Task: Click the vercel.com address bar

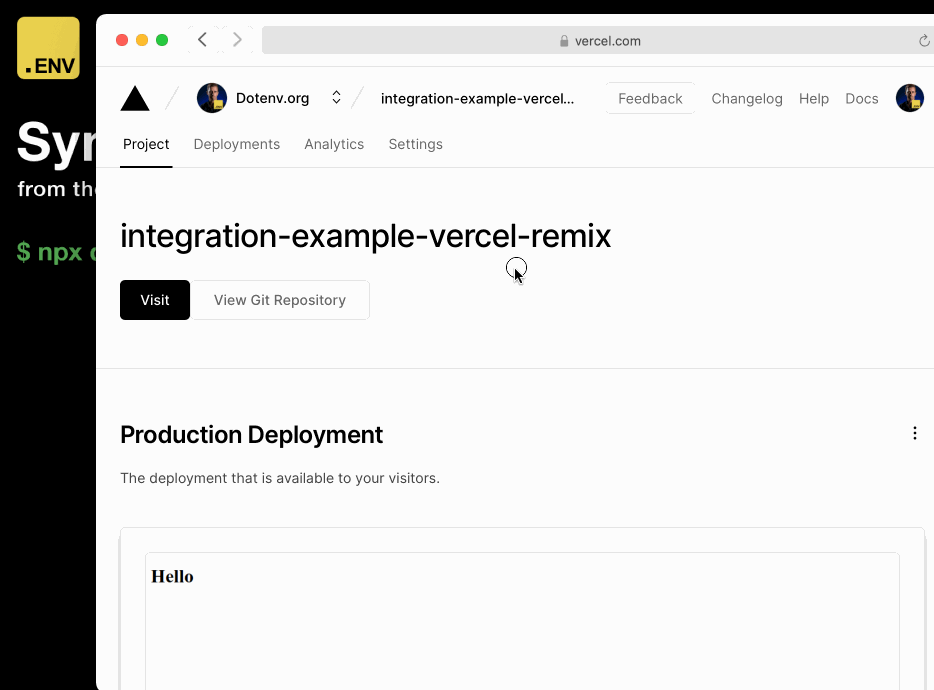Action: (600, 41)
